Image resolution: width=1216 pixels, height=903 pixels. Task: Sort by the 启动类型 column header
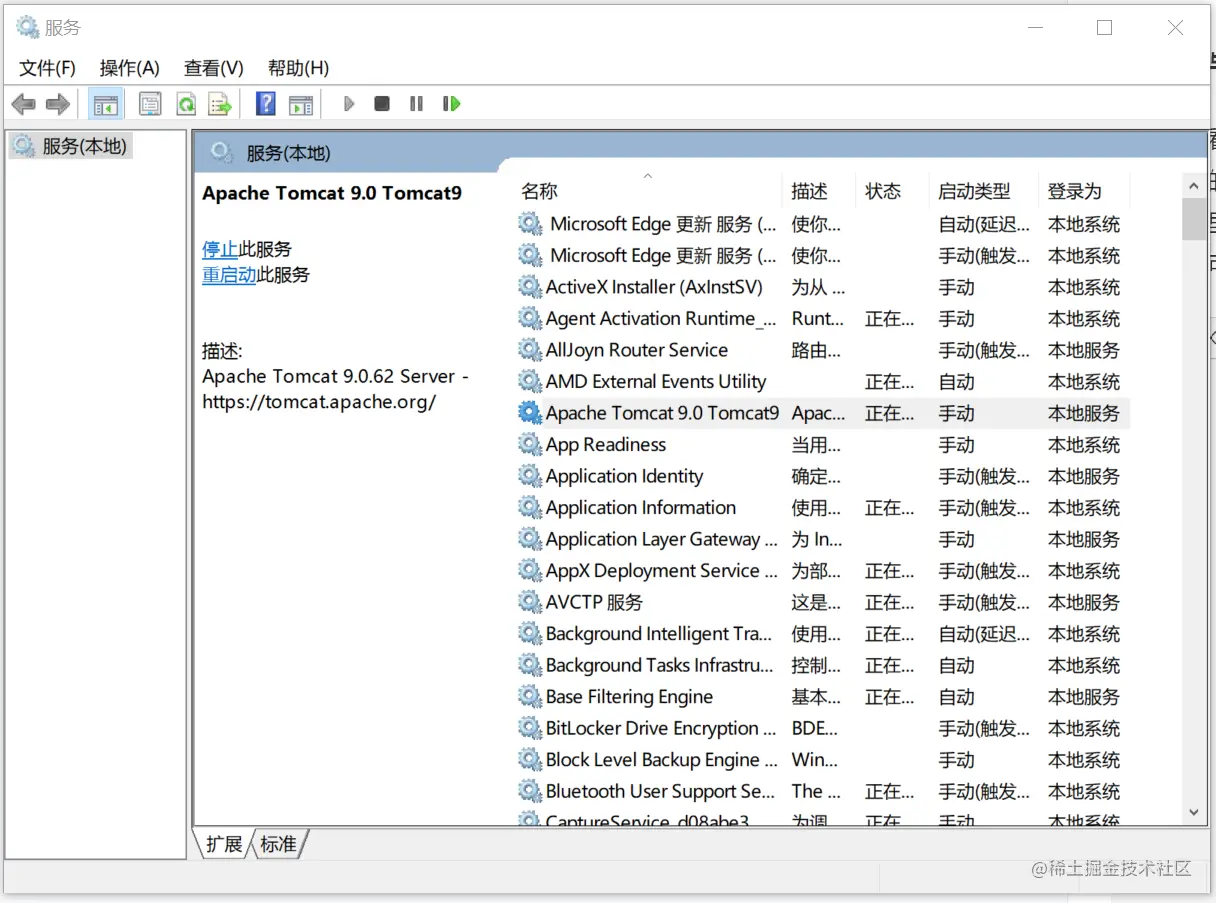pyautogui.click(x=983, y=191)
